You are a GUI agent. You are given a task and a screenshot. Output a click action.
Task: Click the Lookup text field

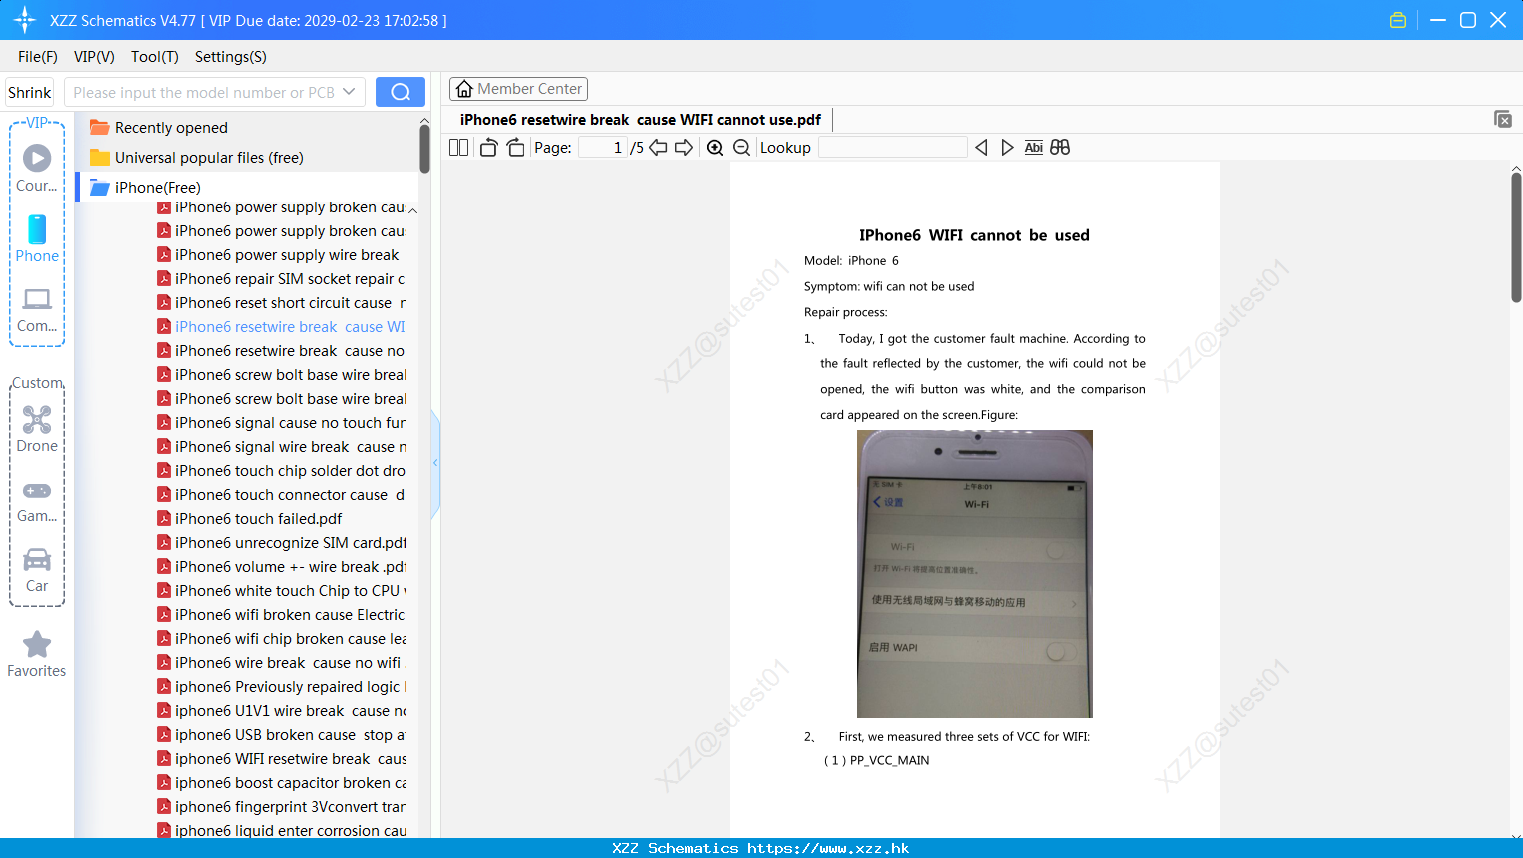click(892, 148)
